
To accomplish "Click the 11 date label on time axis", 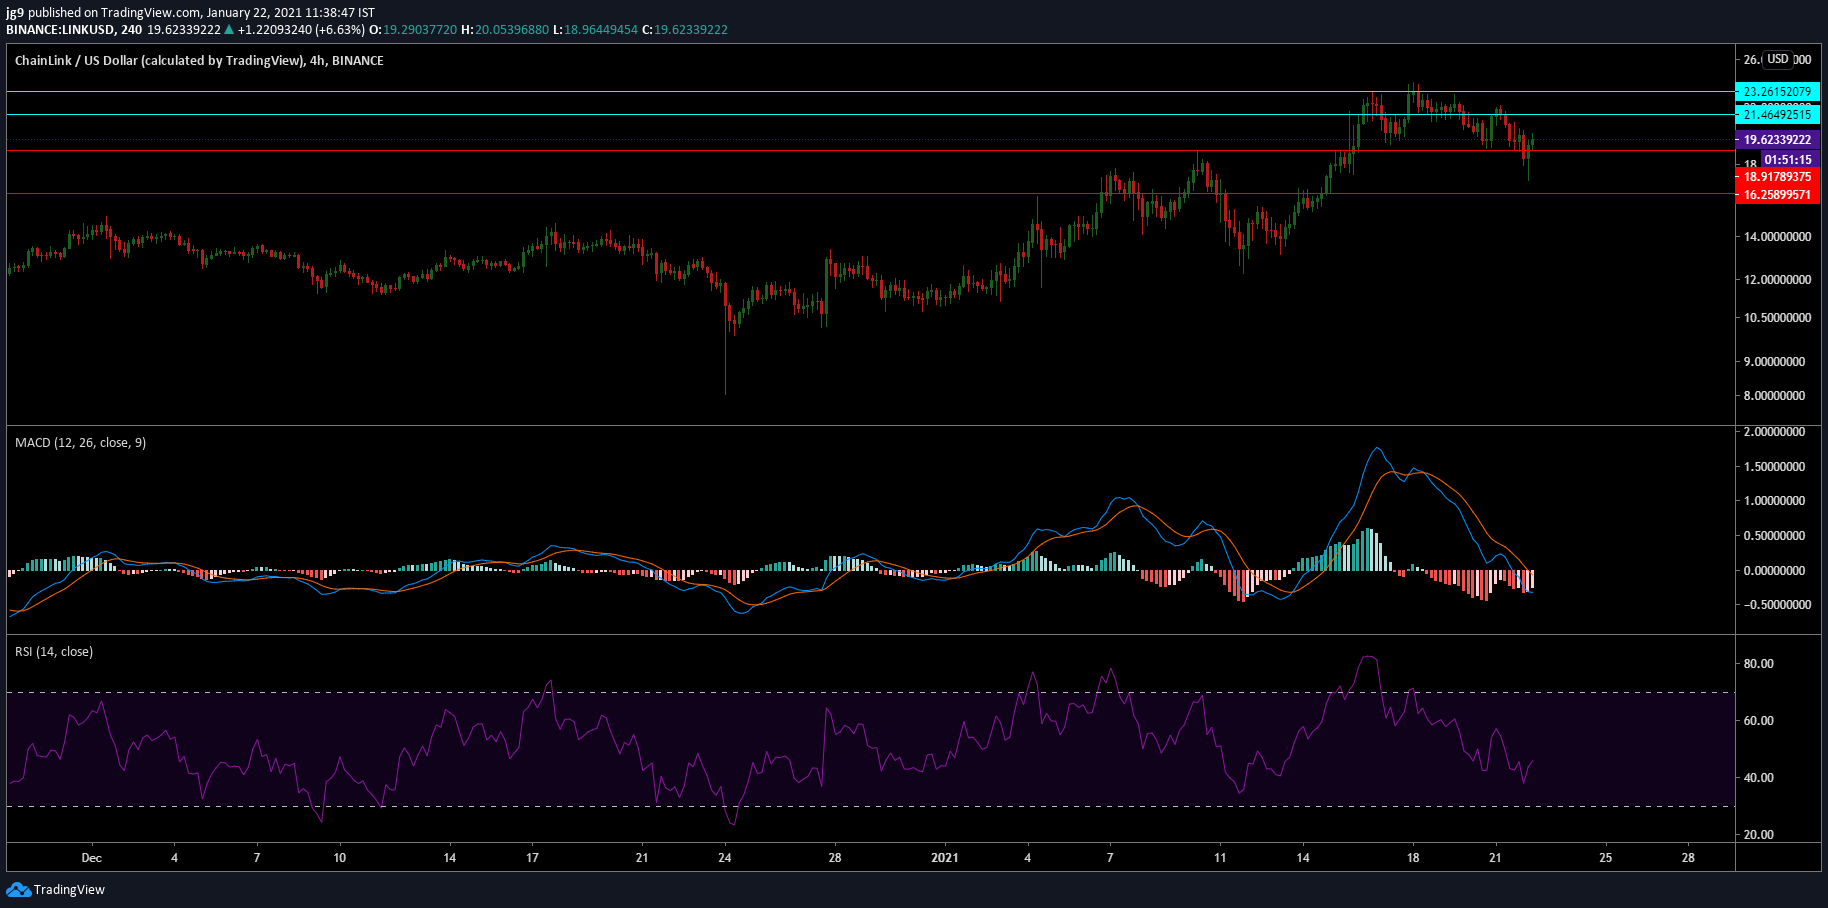I will point(1220,858).
